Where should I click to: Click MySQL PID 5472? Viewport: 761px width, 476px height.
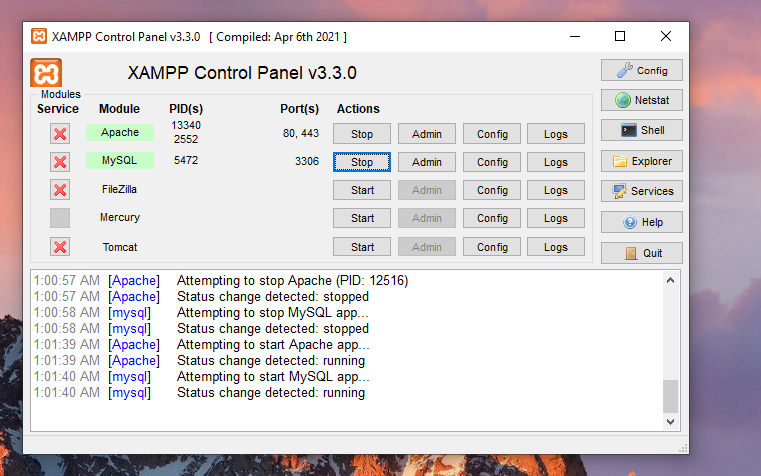[x=186, y=160]
